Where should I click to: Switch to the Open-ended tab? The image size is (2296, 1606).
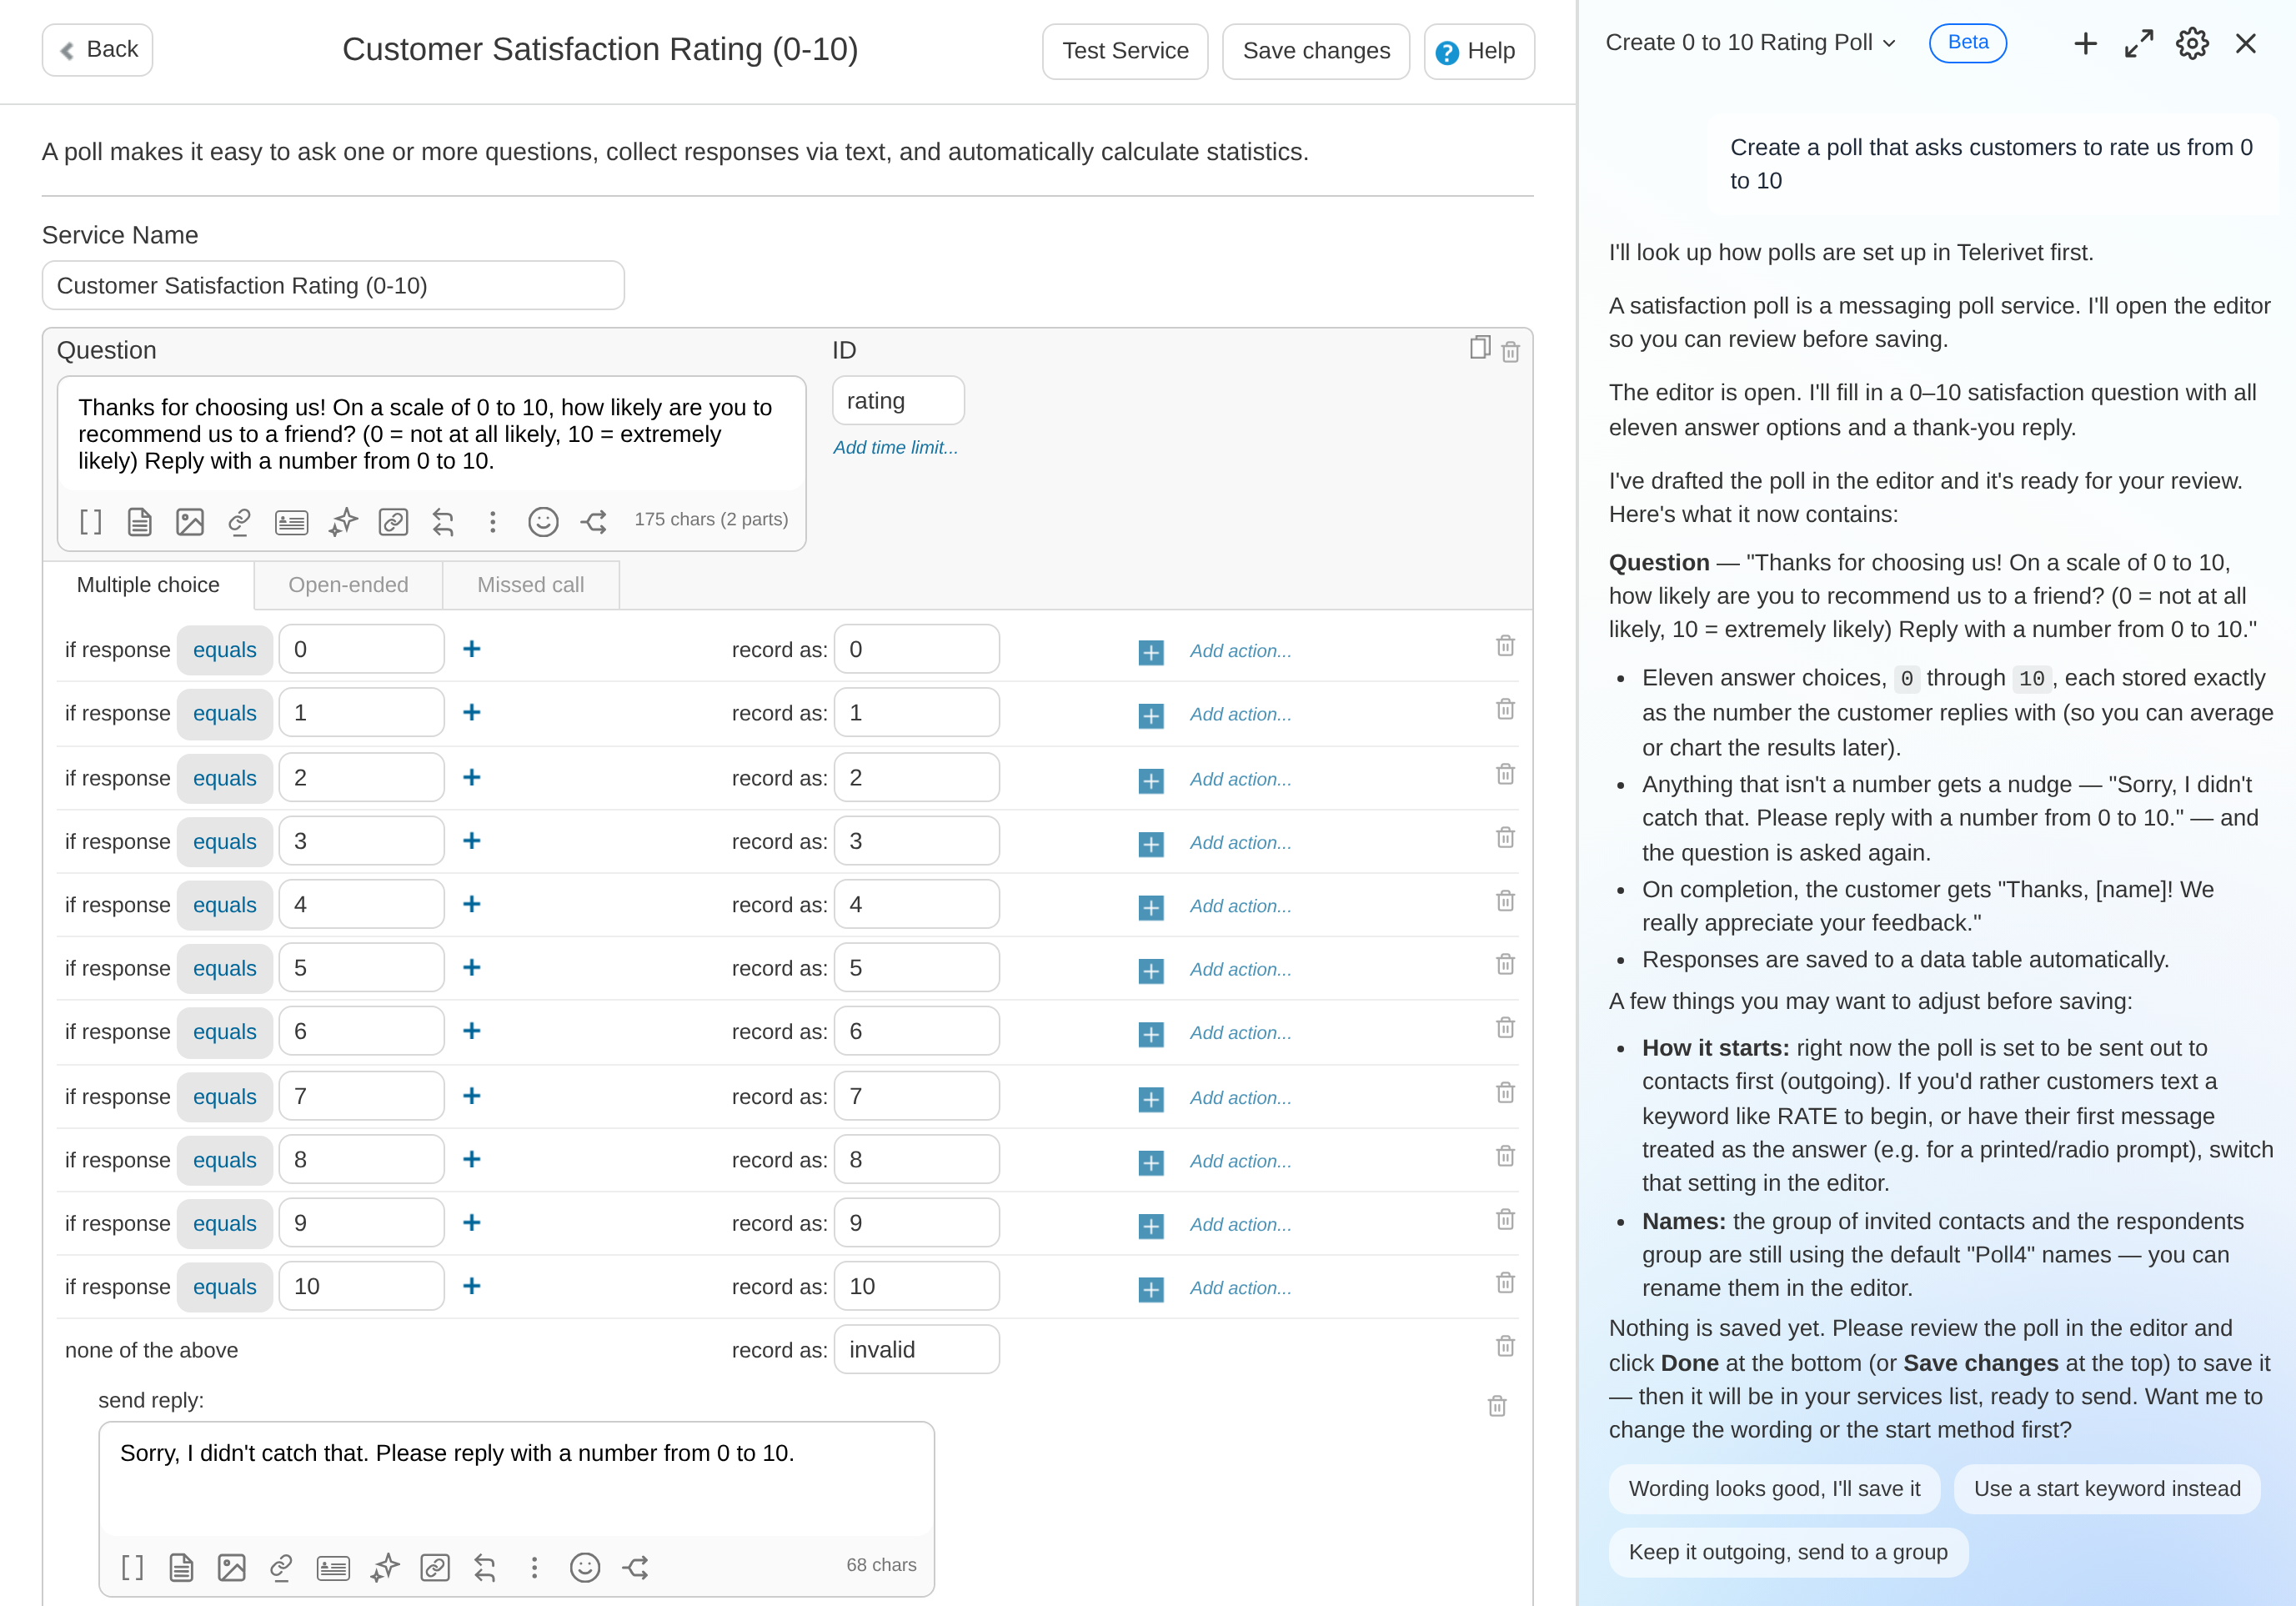click(x=348, y=585)
